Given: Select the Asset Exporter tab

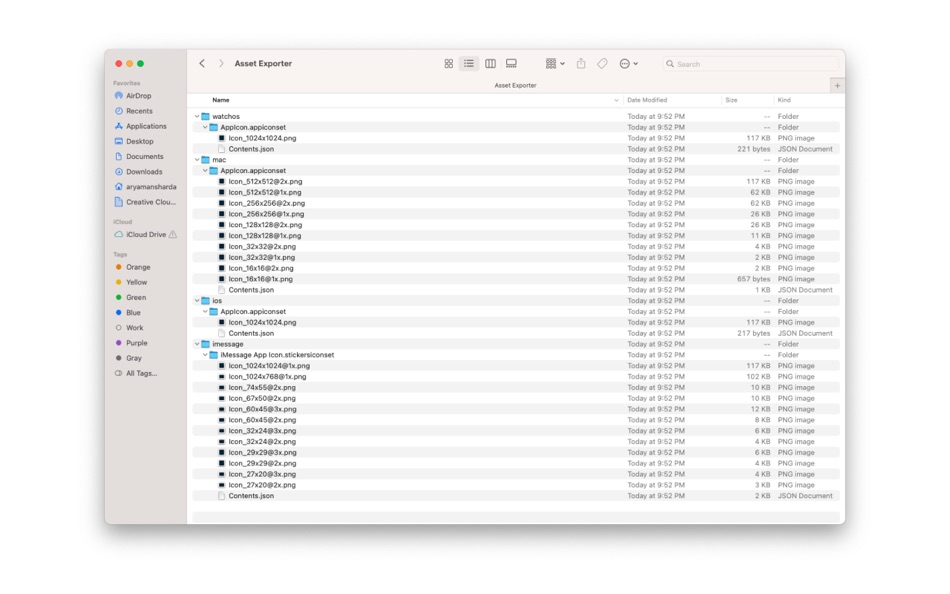Looking at the screenshot, I should tap(515, 85).
